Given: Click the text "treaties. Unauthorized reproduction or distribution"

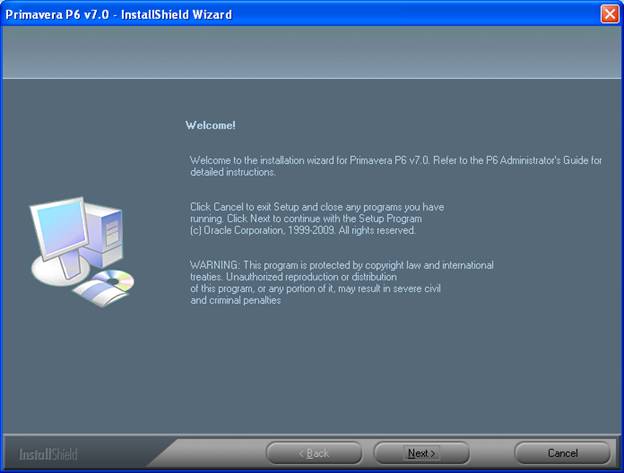Looking at the screenshot, I should [293, 277].
